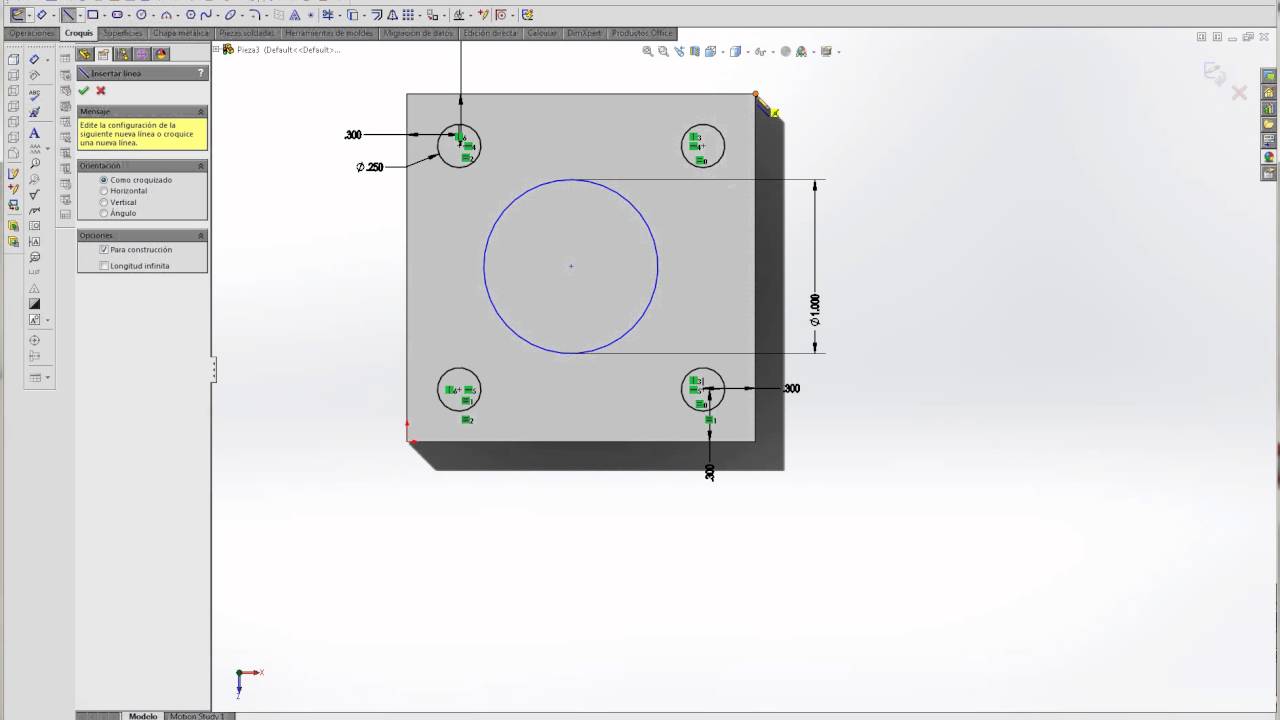Image resolution: width=1280 pixels, height=720 pixels.
Task: Select the Sketch Fillet tool
Action: pyautogui.click(x=255, y=15)
